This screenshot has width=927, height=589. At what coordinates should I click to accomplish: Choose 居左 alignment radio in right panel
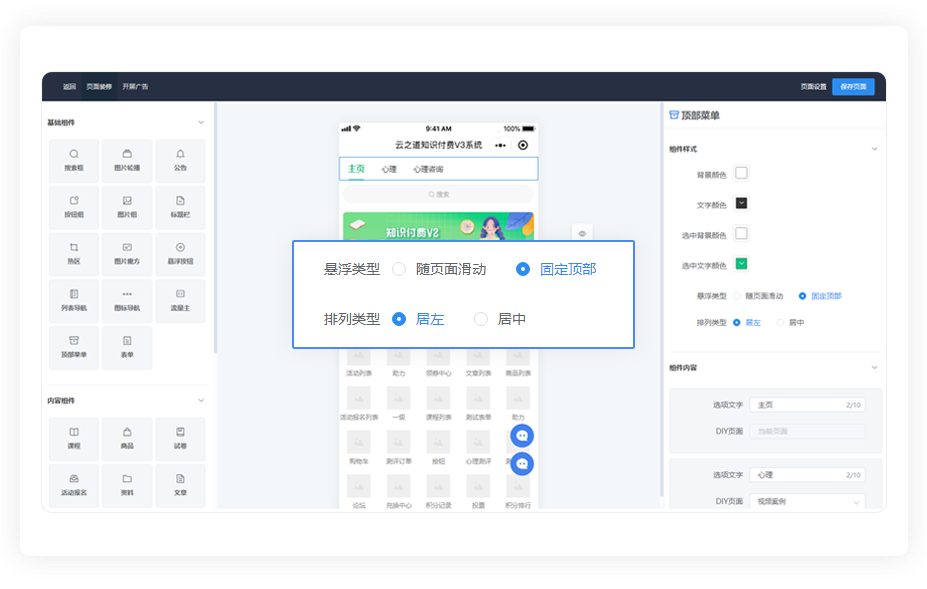point(737,322)
